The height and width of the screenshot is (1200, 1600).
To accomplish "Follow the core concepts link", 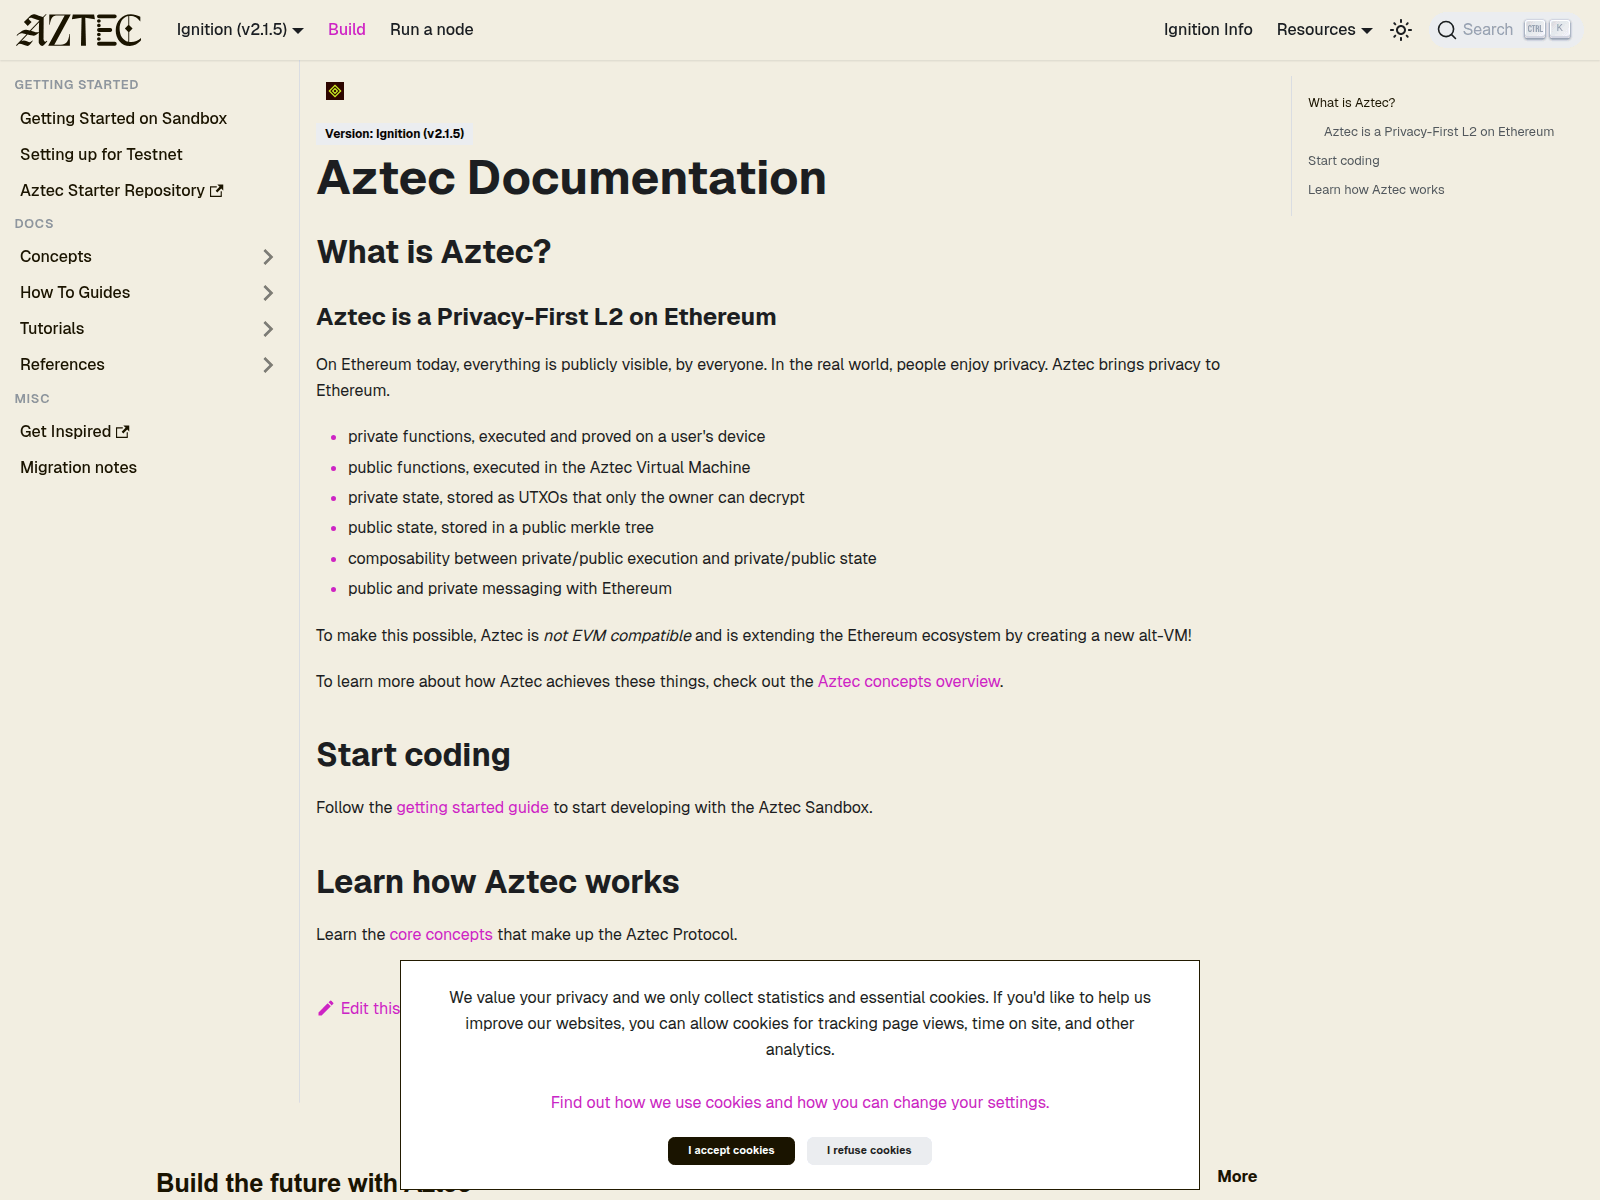I will (441, 934).
